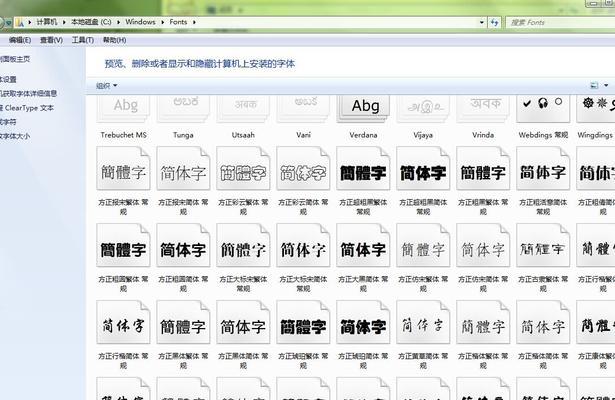
Task: Select the 方正大黑简体 font thumbnail
Action: click(x=364, y=249)
